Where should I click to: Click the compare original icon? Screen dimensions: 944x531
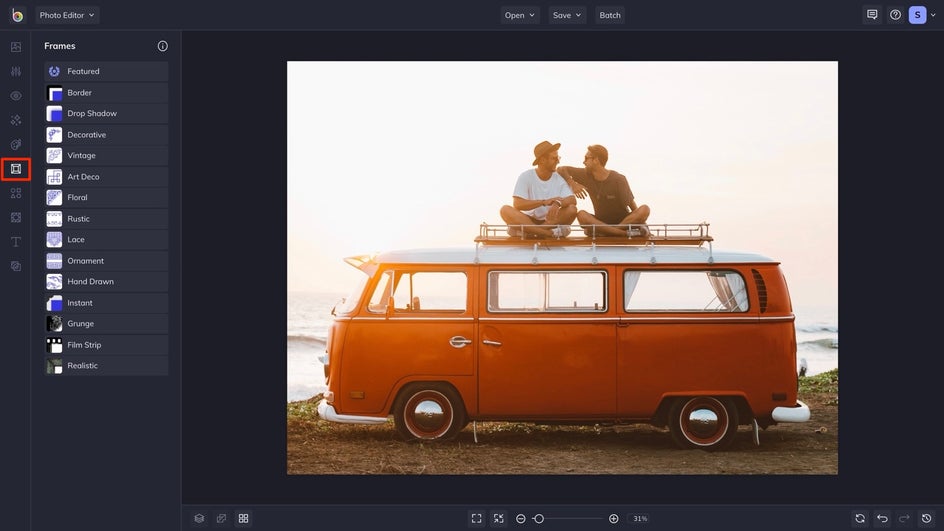point(222,518)
